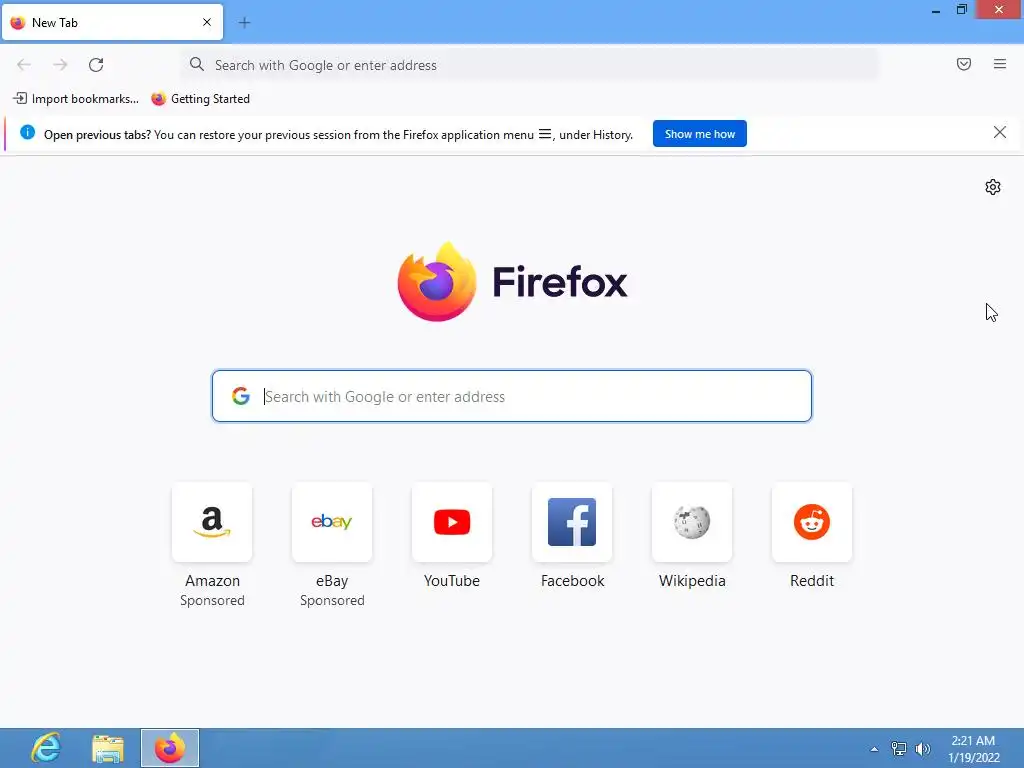Click Show me how button
1024x768 pixels.
[699, 134]
